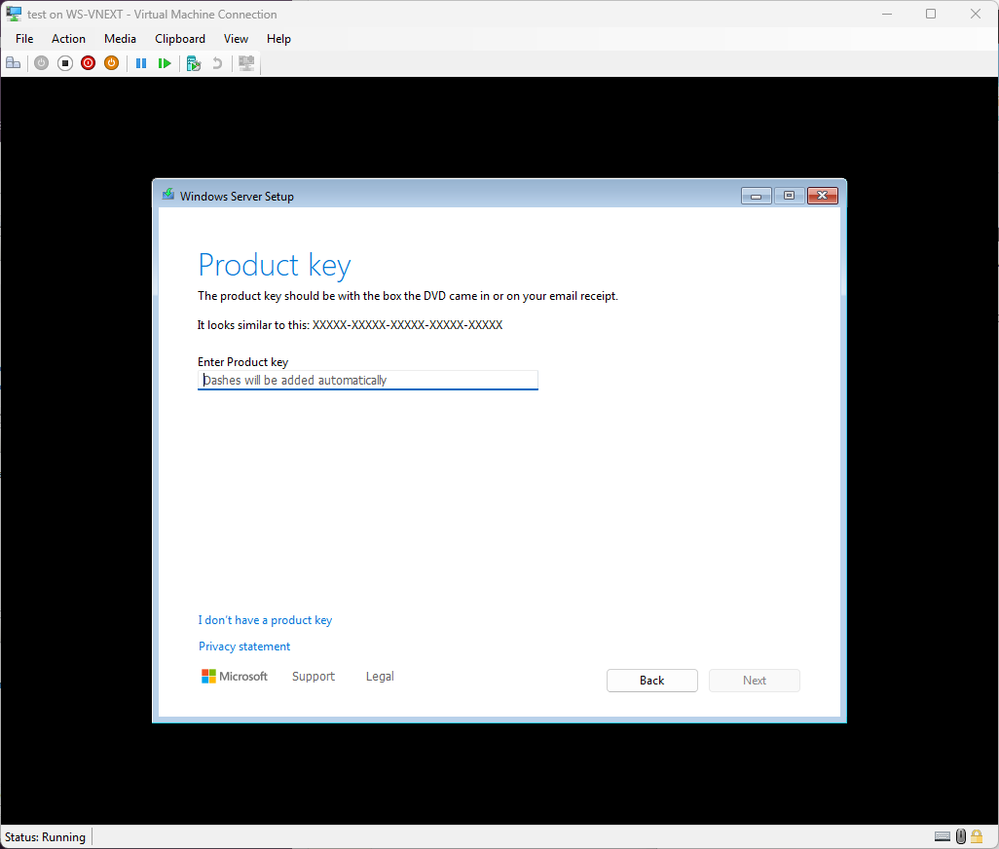The width and height of the screenshot is (999, 849).
Task: Open the Privacy statement link
Action: pos(244,646)
